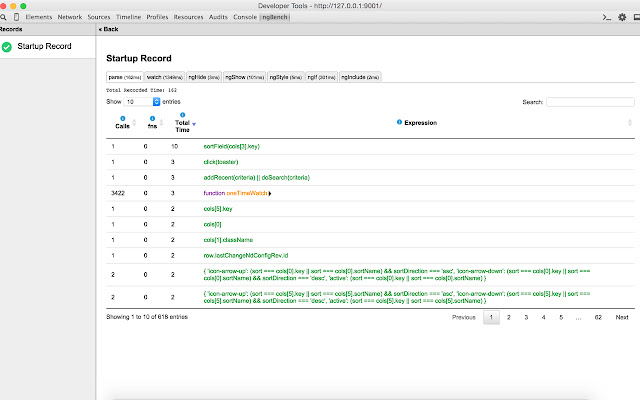Switch to the watch tab
640x400 pixels.
(x=164, y=77)
